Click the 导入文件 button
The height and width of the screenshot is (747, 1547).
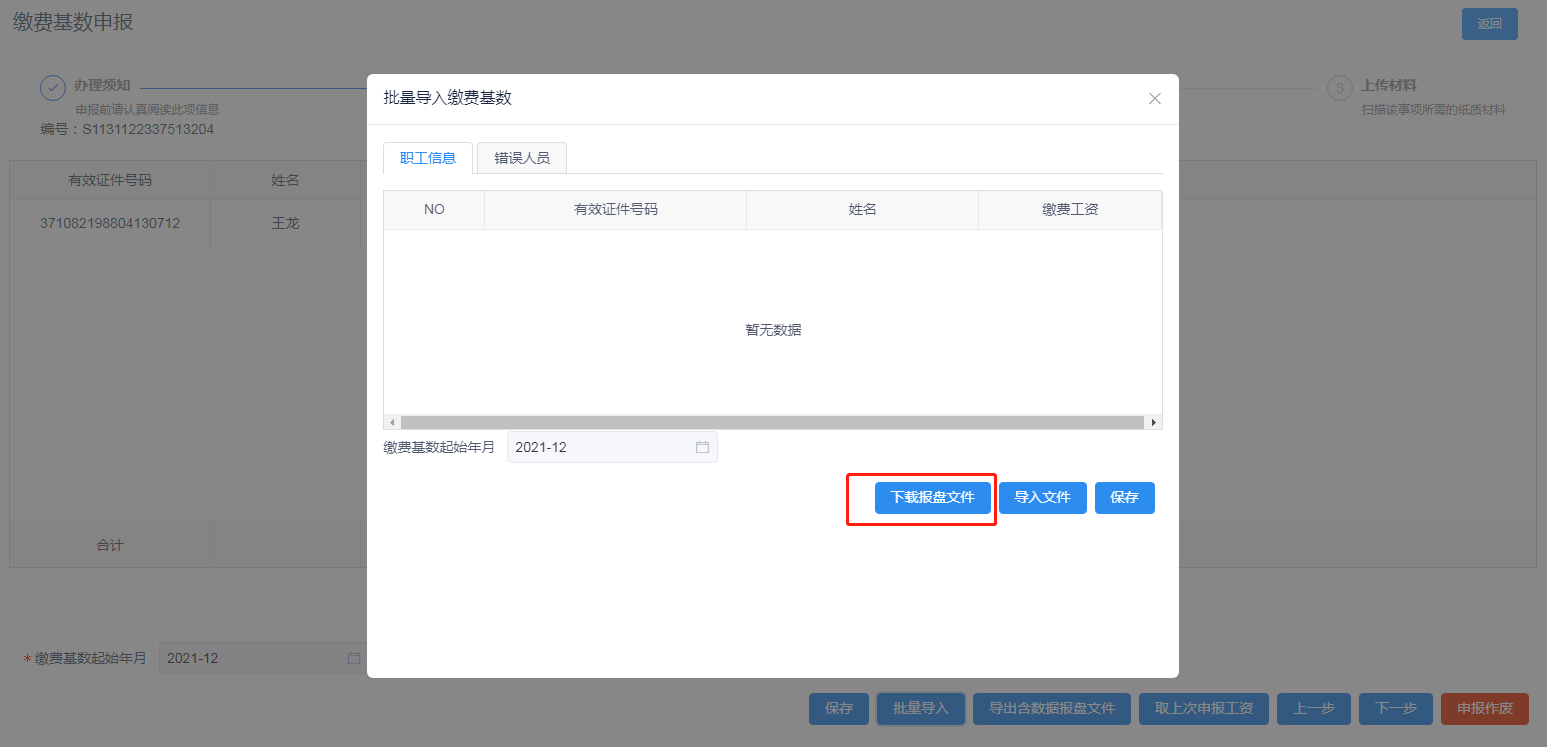click(x=1042, y=497)
